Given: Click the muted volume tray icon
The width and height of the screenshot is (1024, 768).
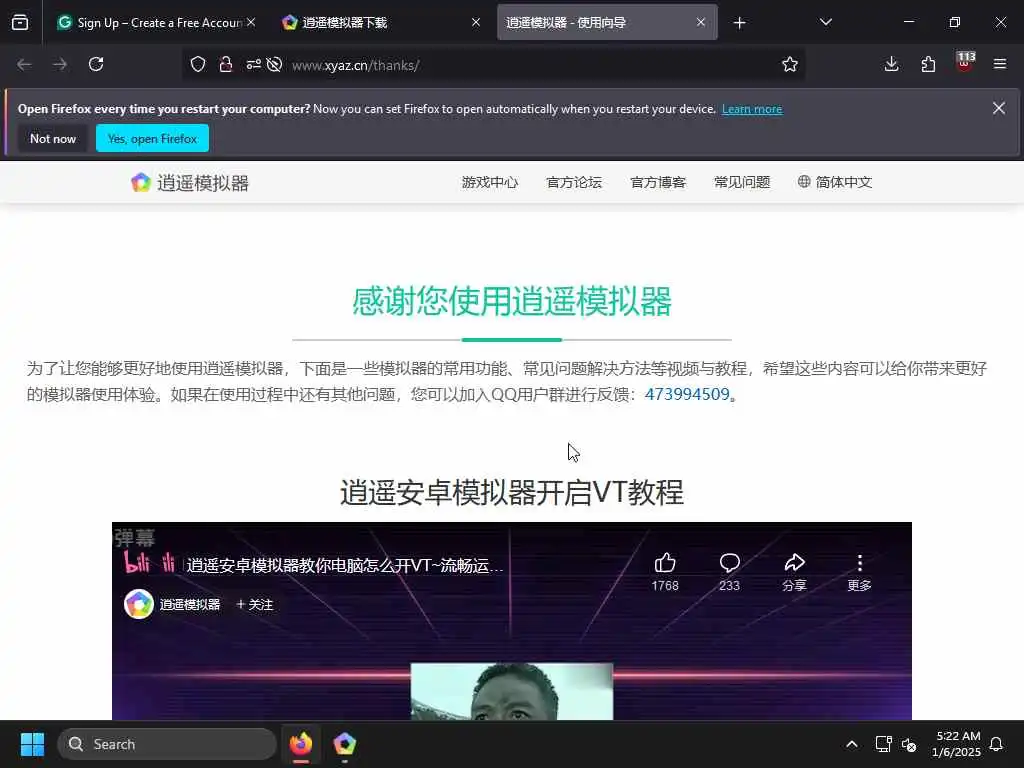Looking at the screenshot, I should click(909, 744).
